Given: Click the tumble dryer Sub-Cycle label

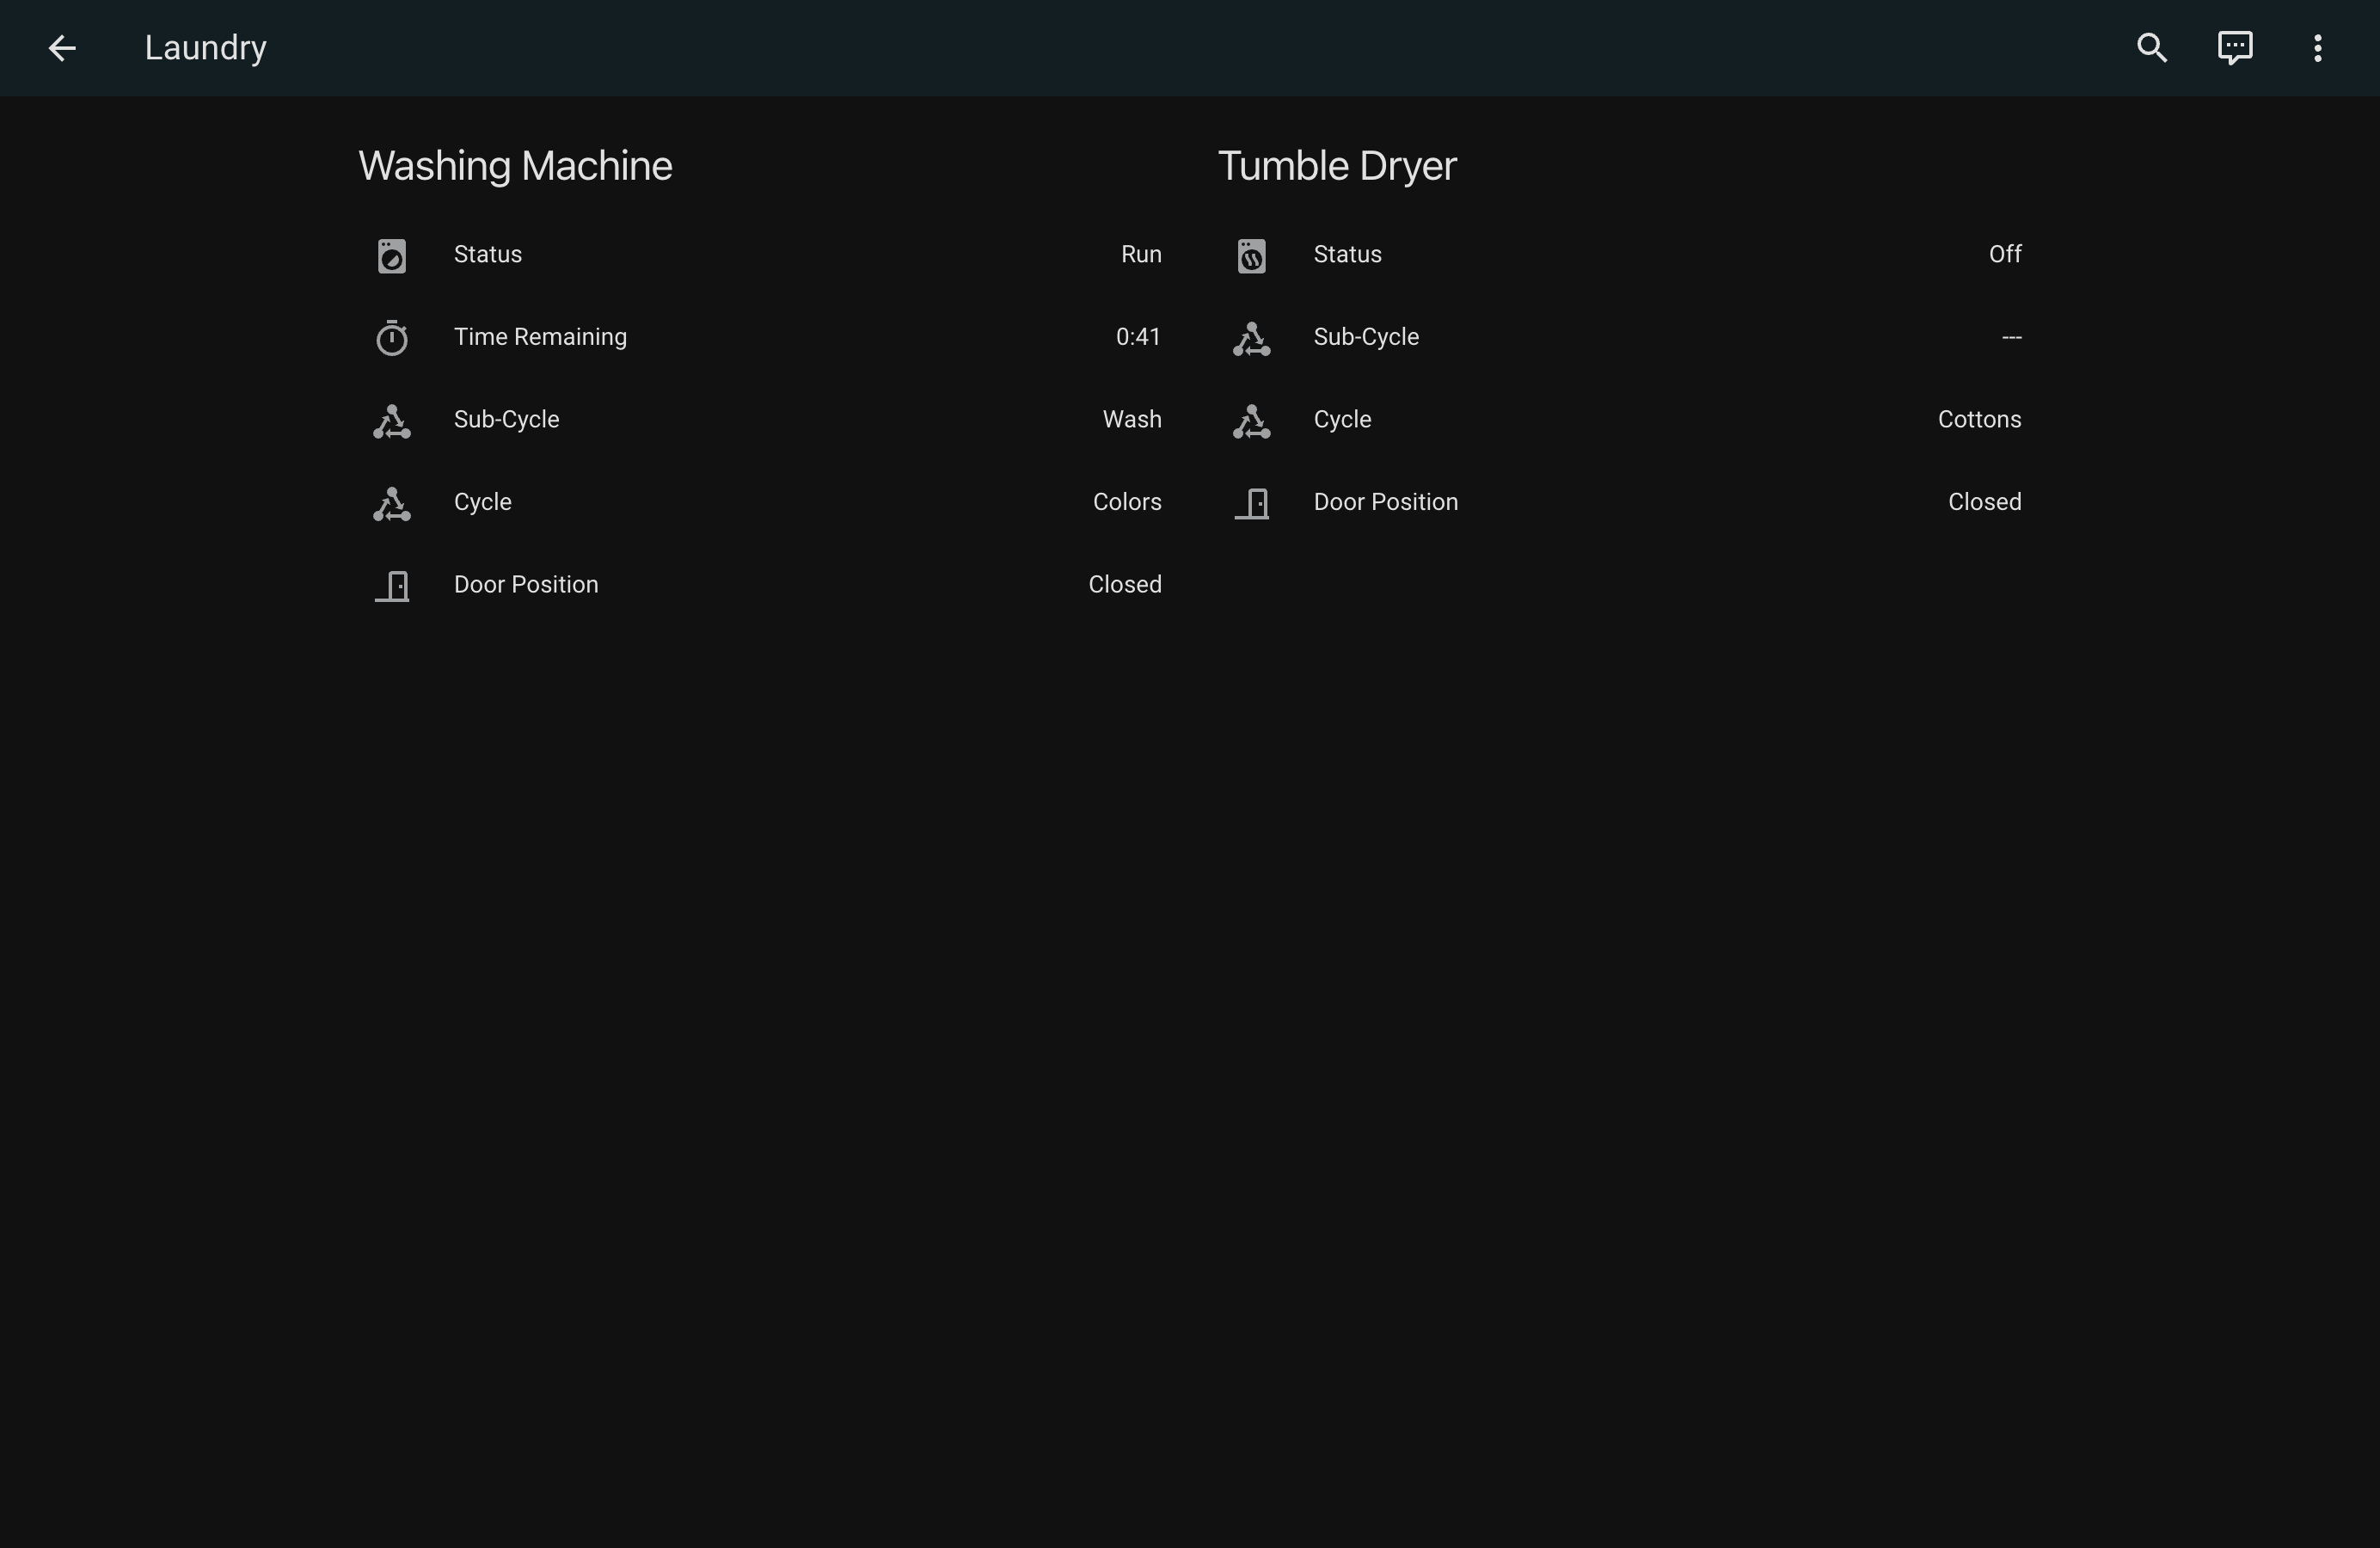Looking at the screenshot, I should tap(1365, 337).
